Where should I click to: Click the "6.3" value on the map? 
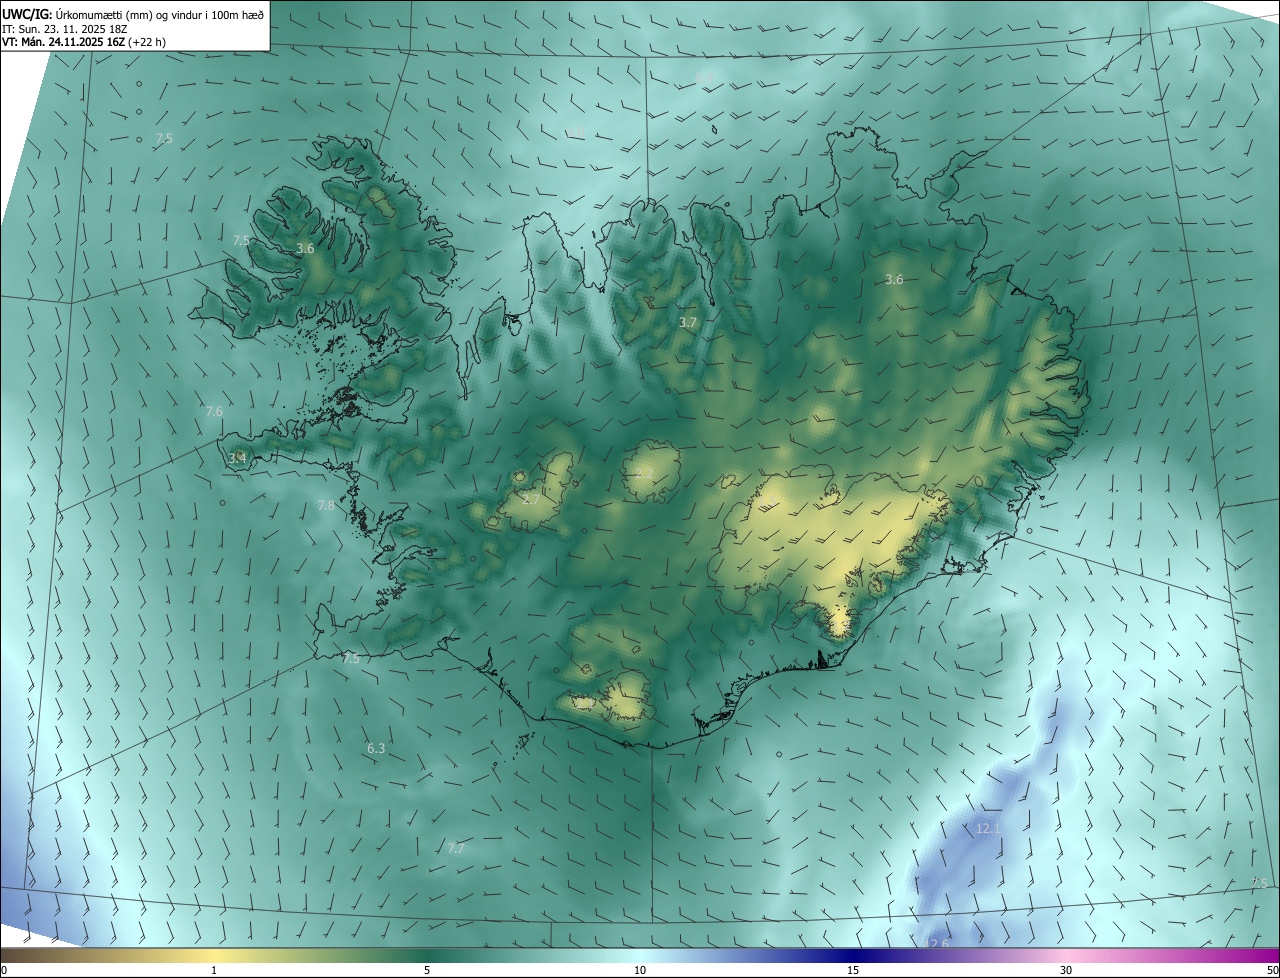tap(376, 748)
